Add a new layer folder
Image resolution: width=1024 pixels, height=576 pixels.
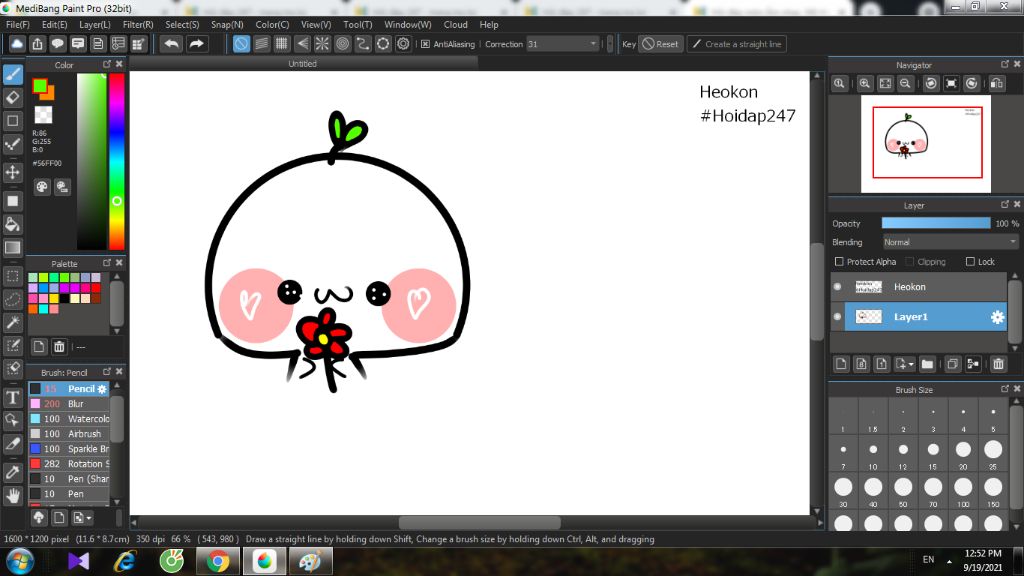[x=927, y=364]
